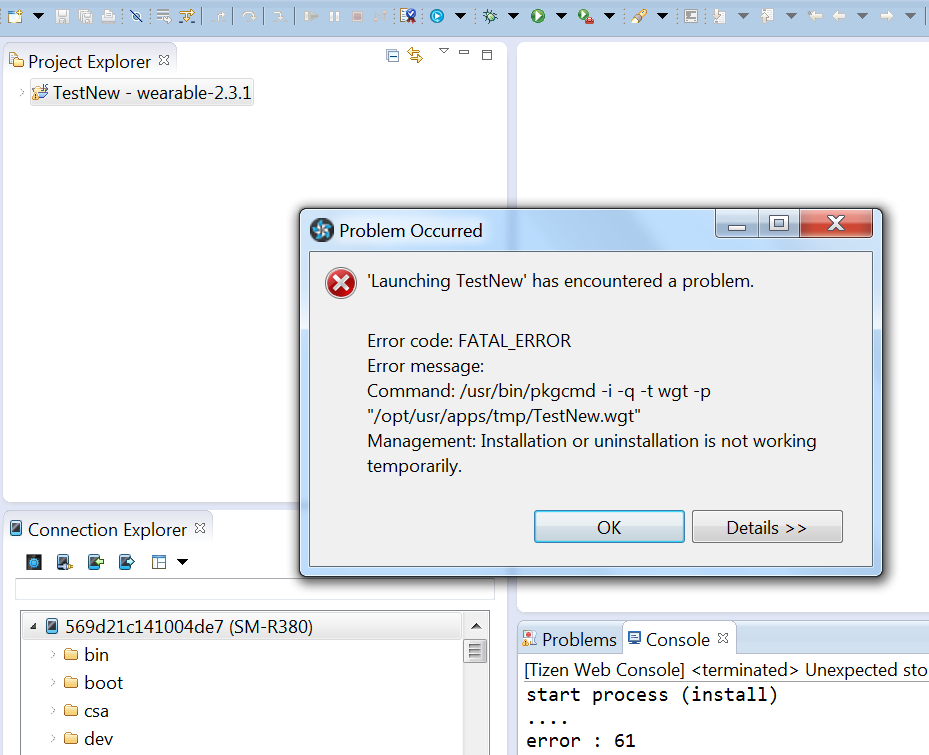Open the Connection Explorer layout dropdown arrow
Image resolution: width=929 pixels, height=755 pixels.
182,562
